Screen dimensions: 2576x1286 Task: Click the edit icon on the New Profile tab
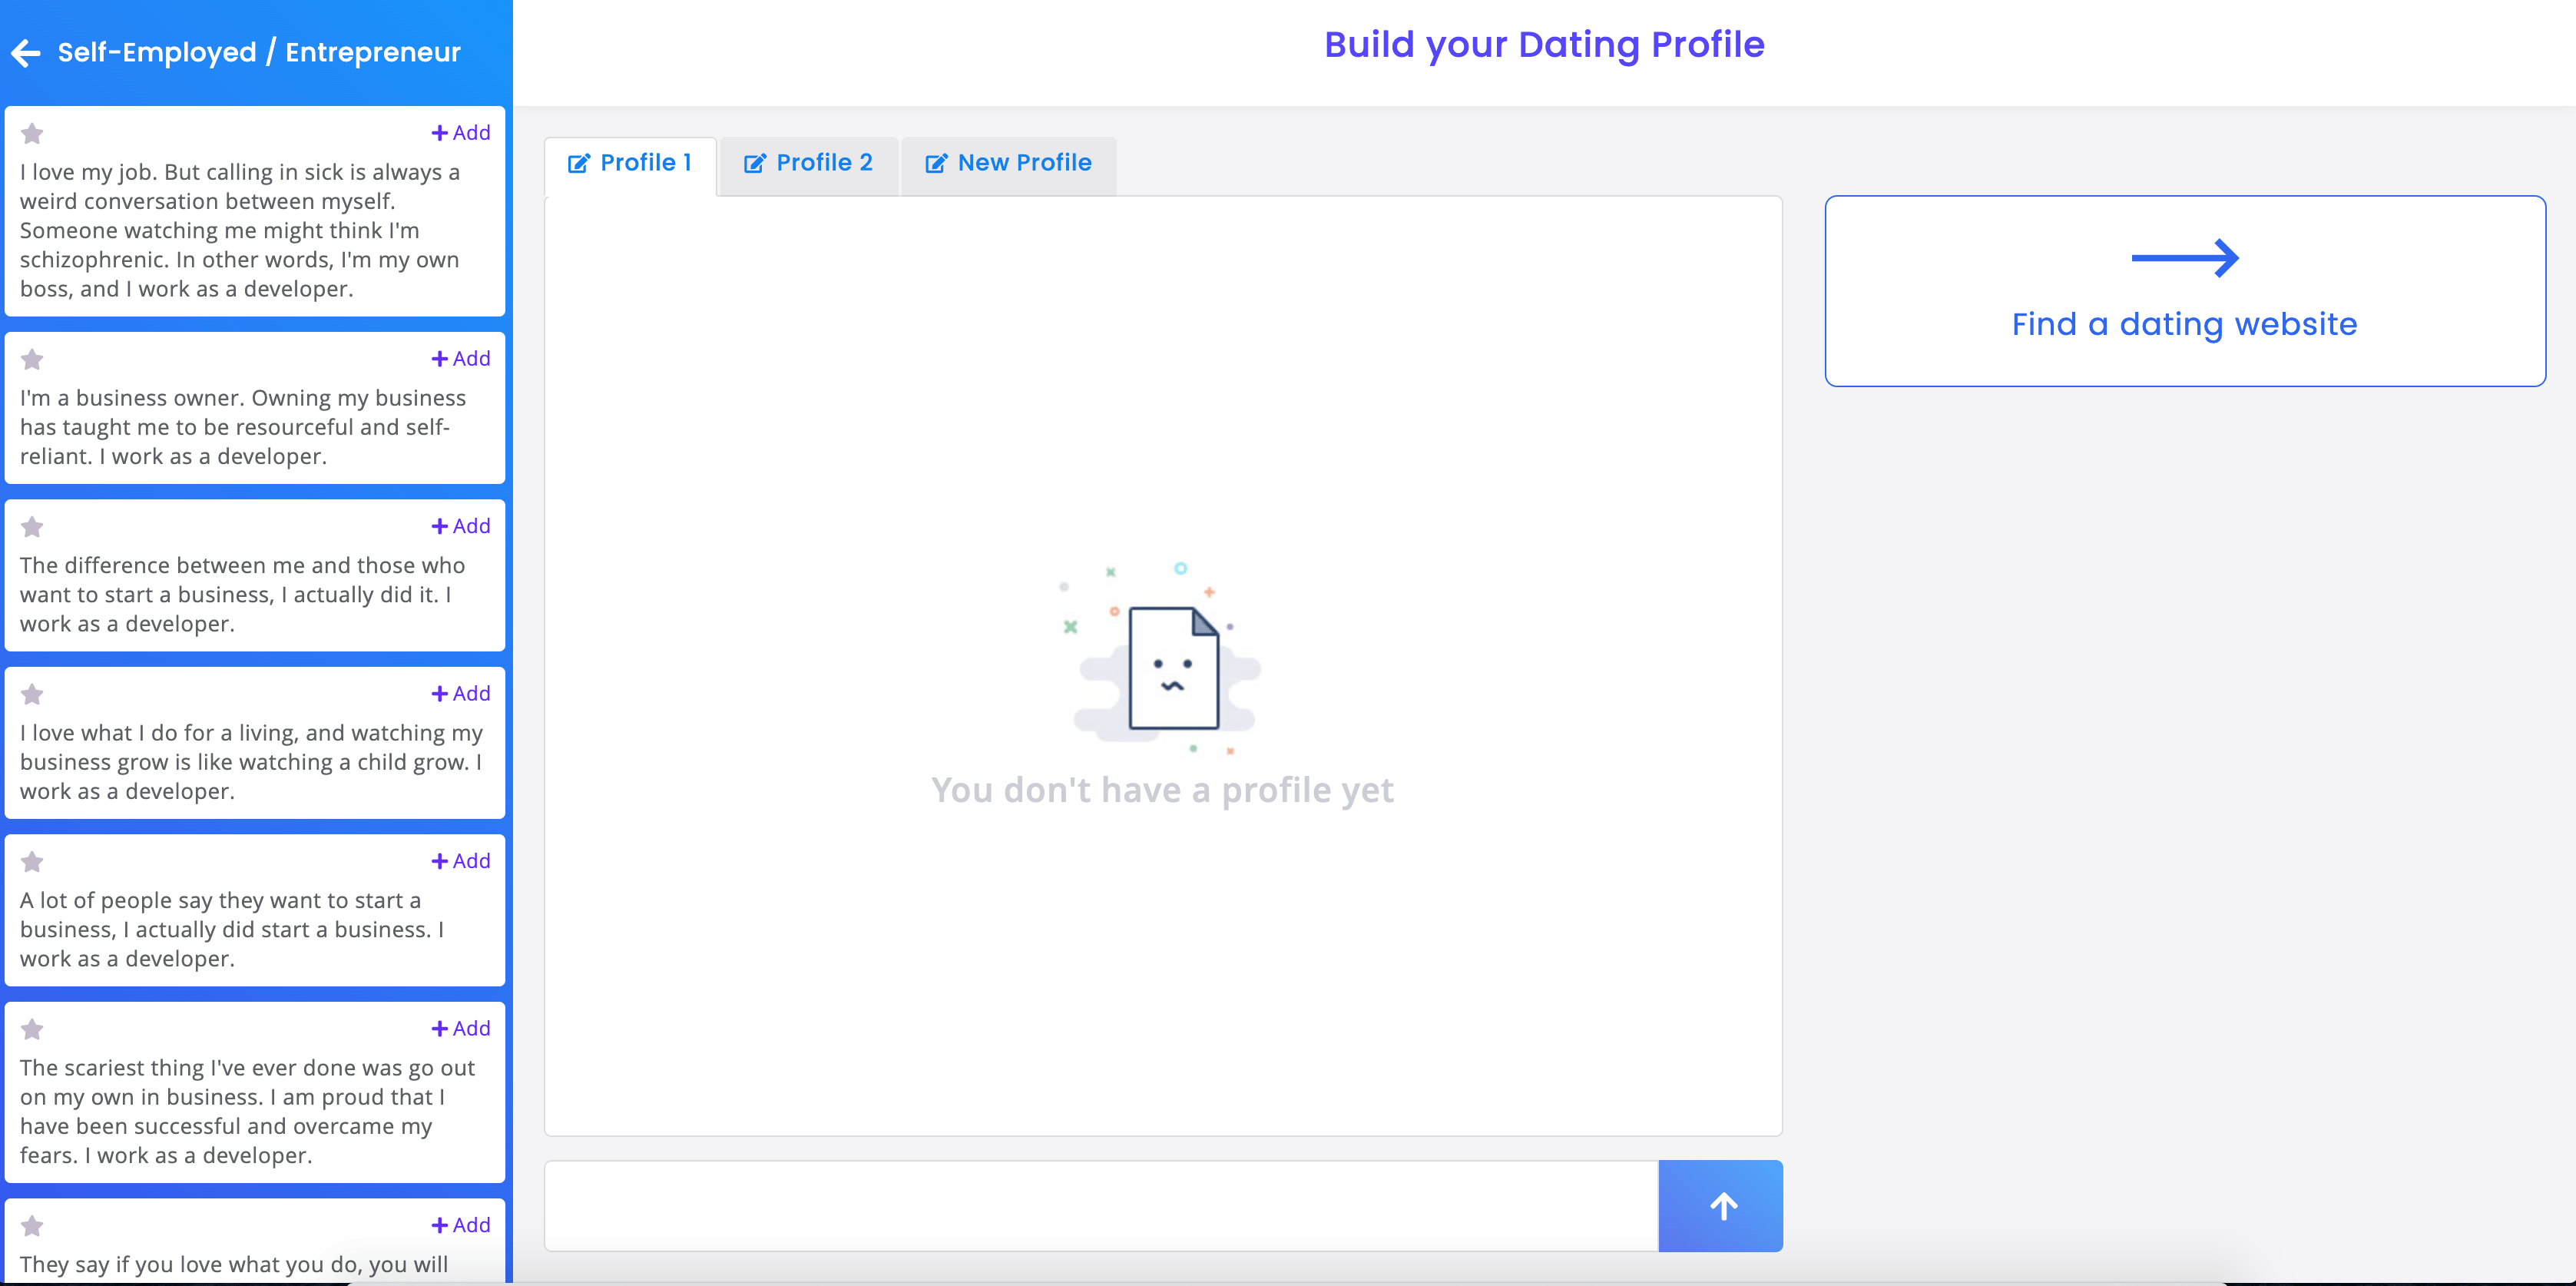click(936, 163)
